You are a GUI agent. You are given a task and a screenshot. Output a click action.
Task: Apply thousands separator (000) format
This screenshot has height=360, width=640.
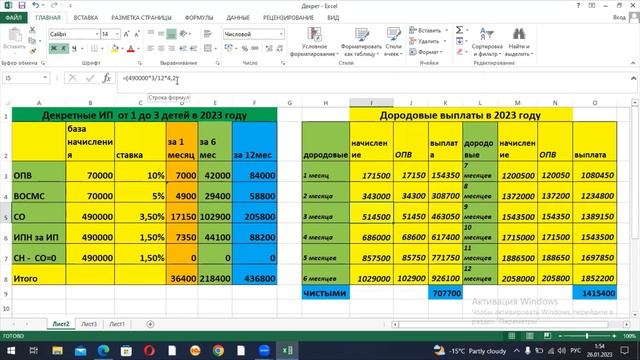click(x=255, y=49)
